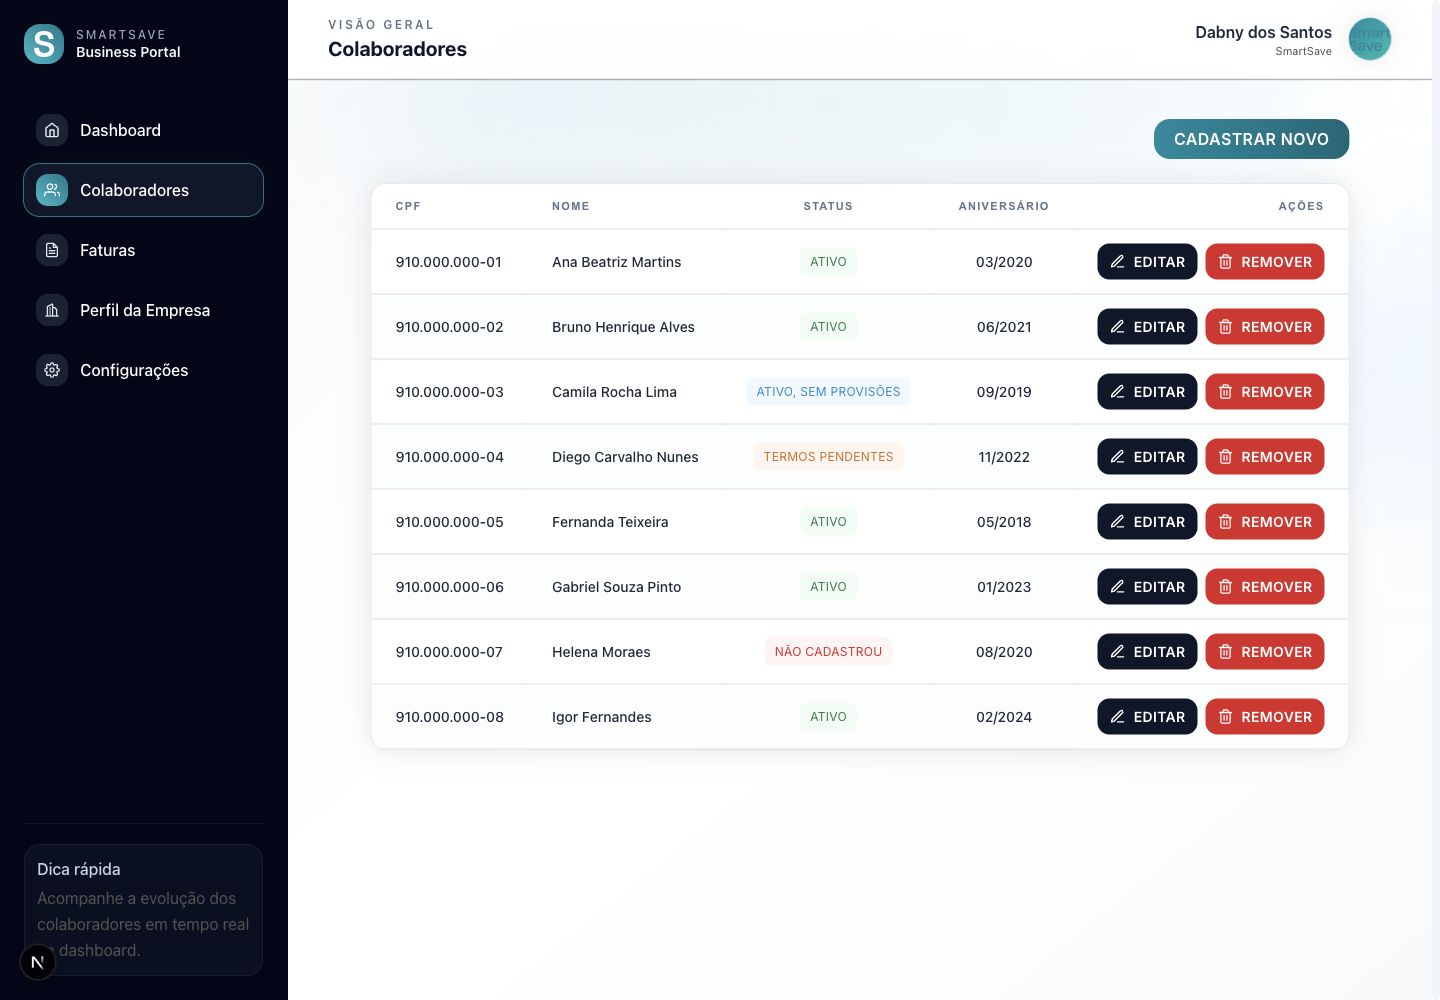Select CPF 910.000.000-04

tap(450, 457)
